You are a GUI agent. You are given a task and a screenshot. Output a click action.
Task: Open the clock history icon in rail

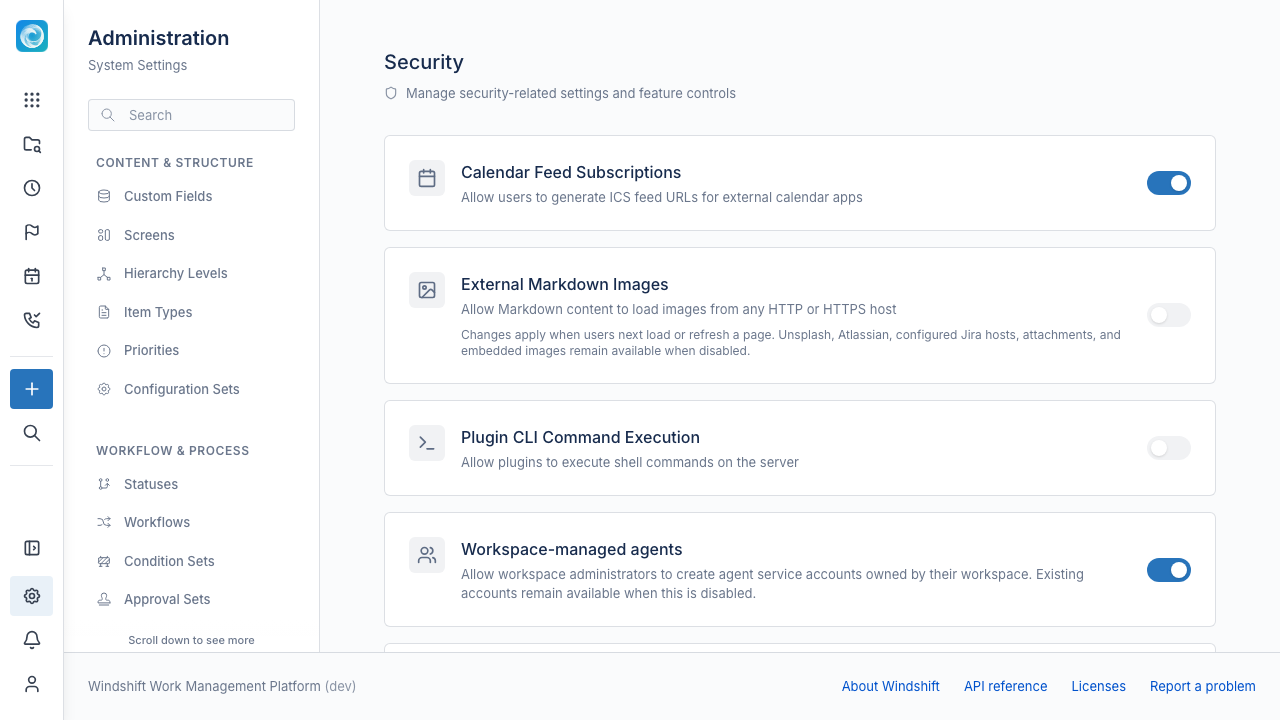[32, 188]
